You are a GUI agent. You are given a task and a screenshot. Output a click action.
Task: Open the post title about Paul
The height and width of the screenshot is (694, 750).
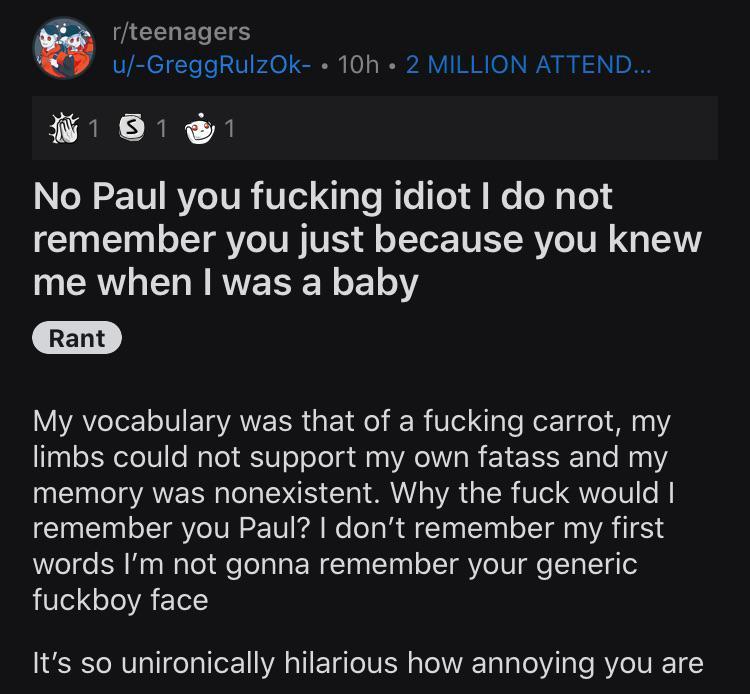click(367, 239)
